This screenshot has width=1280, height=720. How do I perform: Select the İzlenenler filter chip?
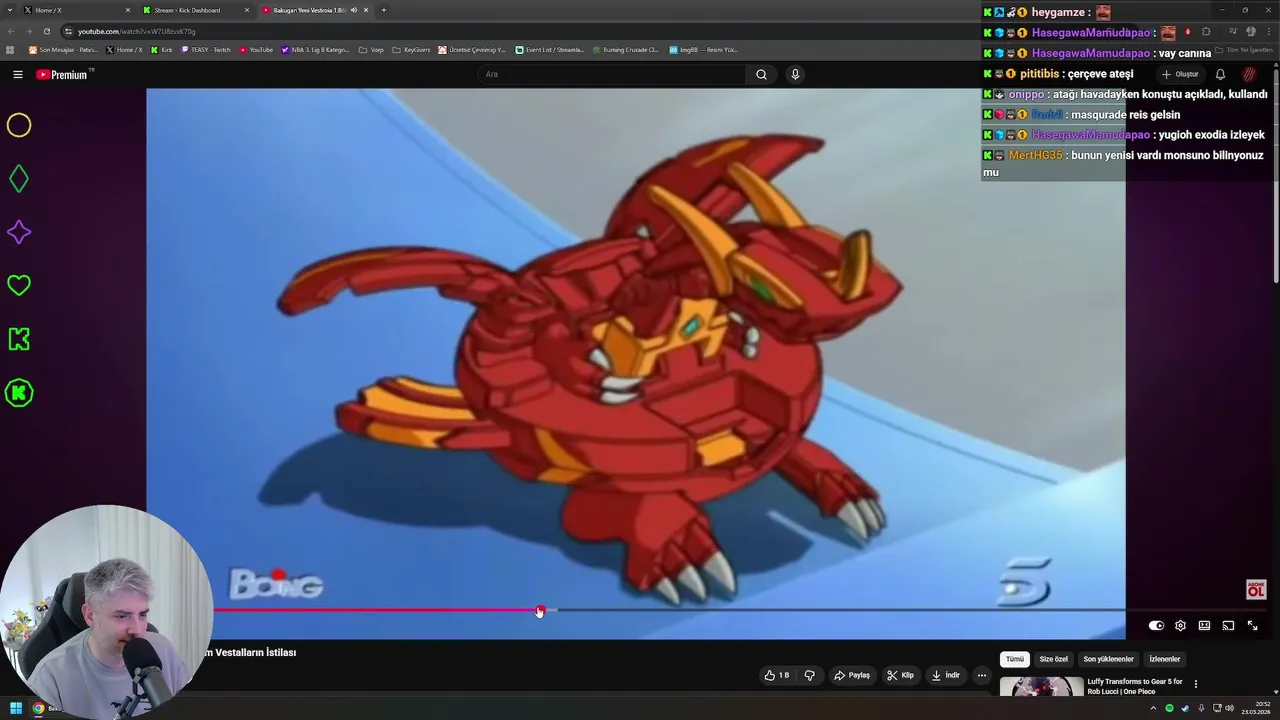point(1165,659)
